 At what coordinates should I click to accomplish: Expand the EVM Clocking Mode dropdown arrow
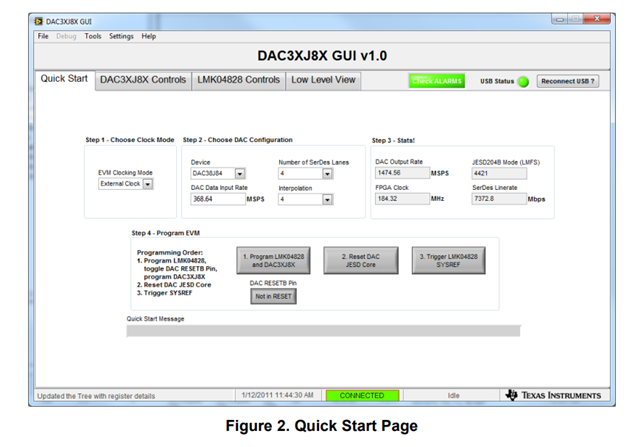pos(148,184)
